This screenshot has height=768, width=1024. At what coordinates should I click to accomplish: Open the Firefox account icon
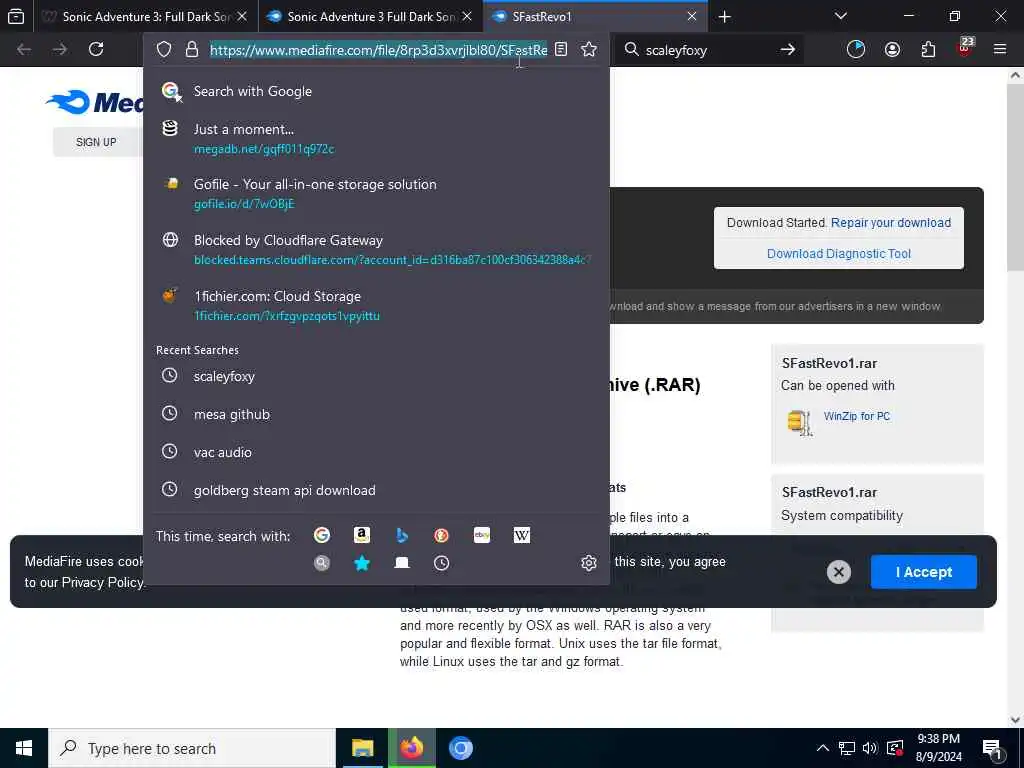coord(892,50)
